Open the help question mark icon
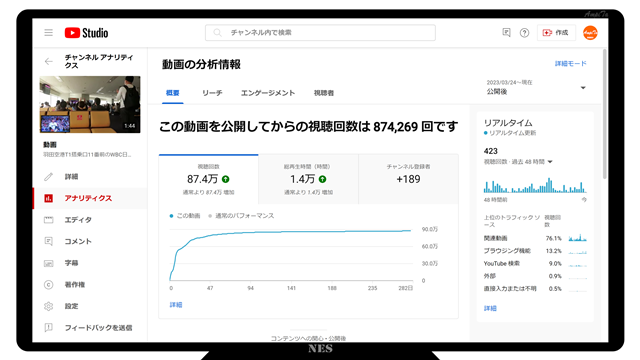 (524, 33)
